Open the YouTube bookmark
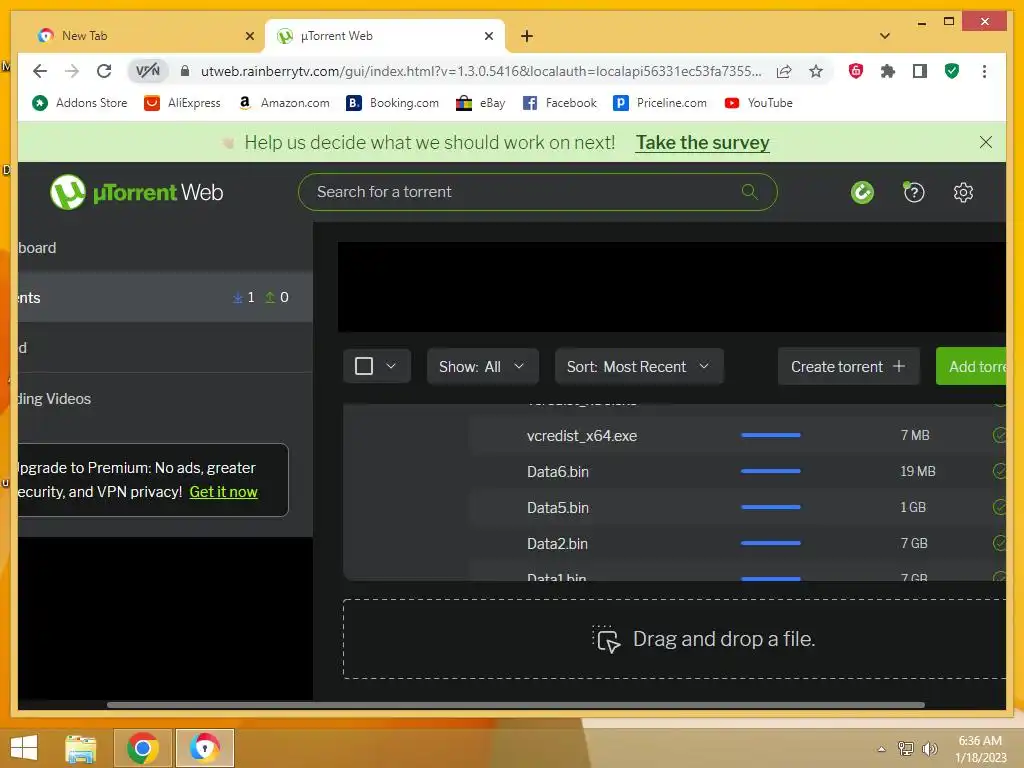Screen dimensions: 1024x768 [759, 103]
